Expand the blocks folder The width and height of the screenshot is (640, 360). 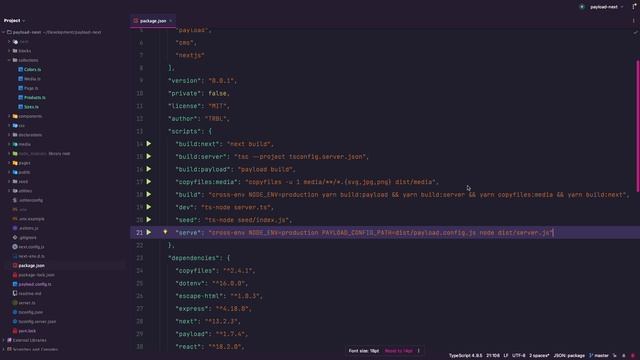pos(9,51)
